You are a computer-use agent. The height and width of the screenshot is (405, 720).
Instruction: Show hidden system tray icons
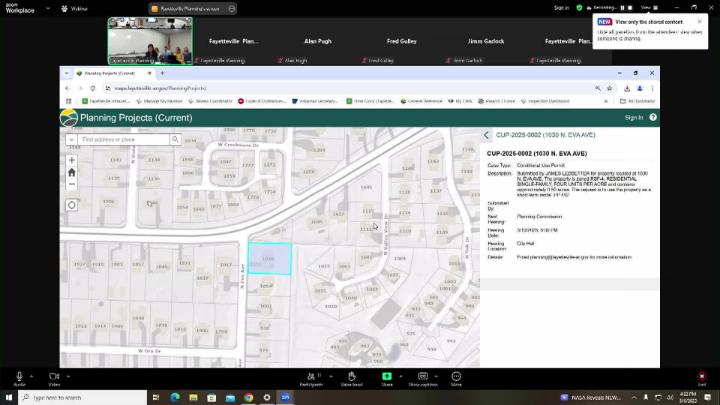pyautogui.click(x=634, y=398)
